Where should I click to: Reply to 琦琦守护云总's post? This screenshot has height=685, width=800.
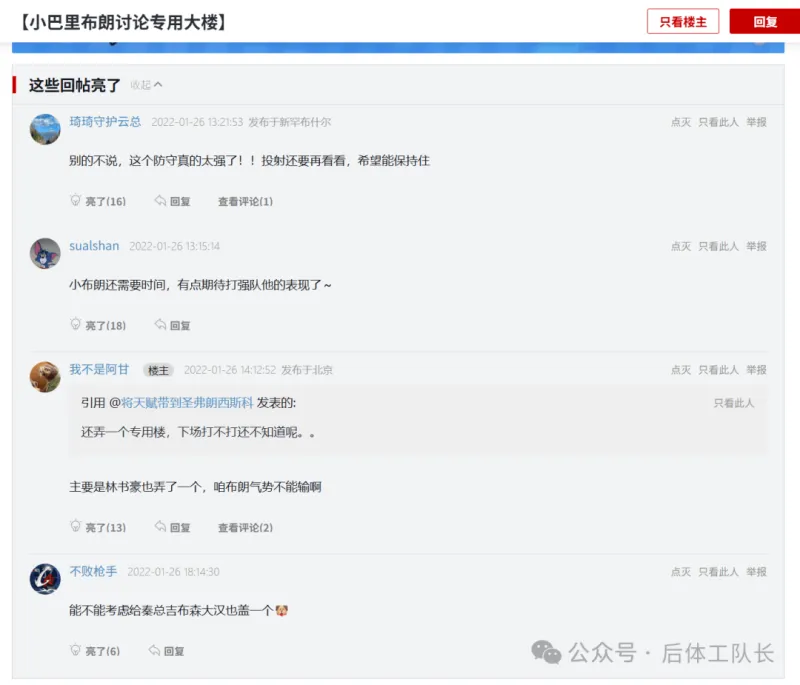point(172,201)
